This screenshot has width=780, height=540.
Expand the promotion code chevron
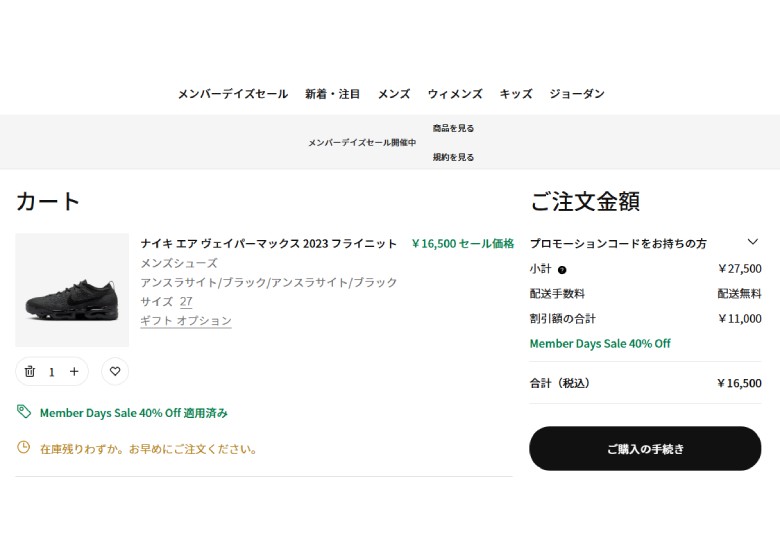click(753, 242)
